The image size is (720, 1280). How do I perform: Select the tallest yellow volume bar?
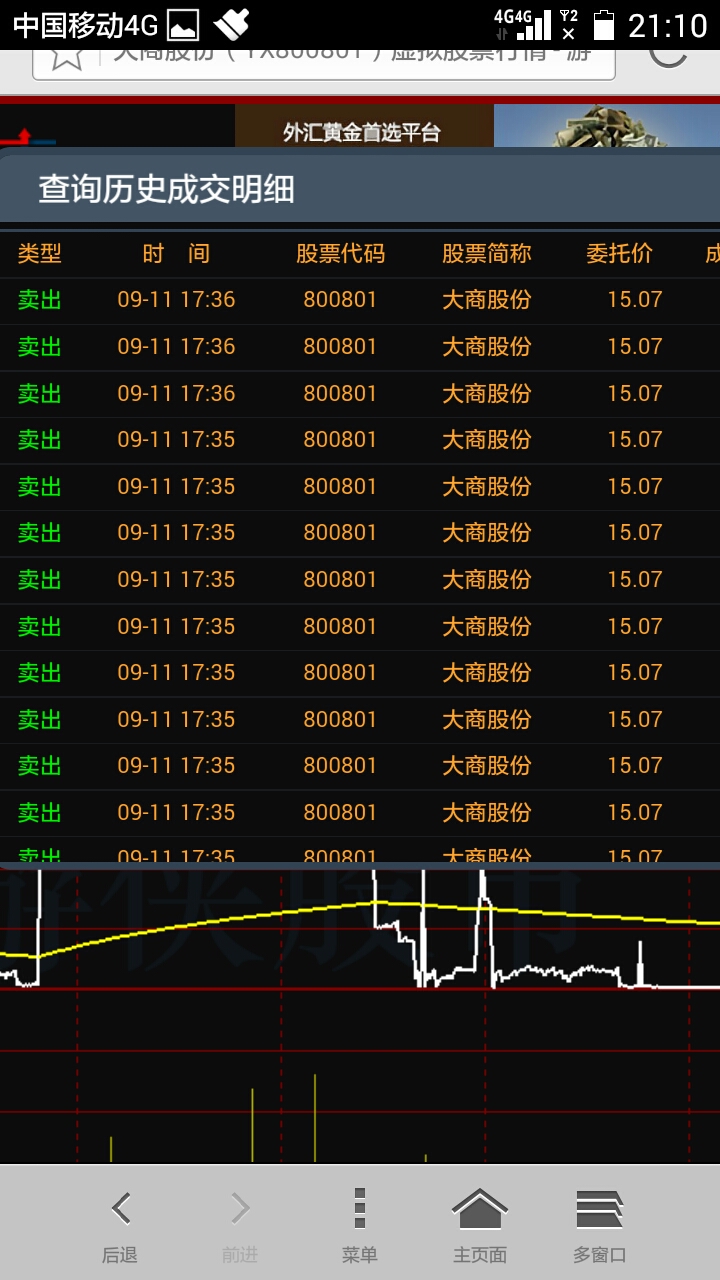click(x=315, y=1120)
